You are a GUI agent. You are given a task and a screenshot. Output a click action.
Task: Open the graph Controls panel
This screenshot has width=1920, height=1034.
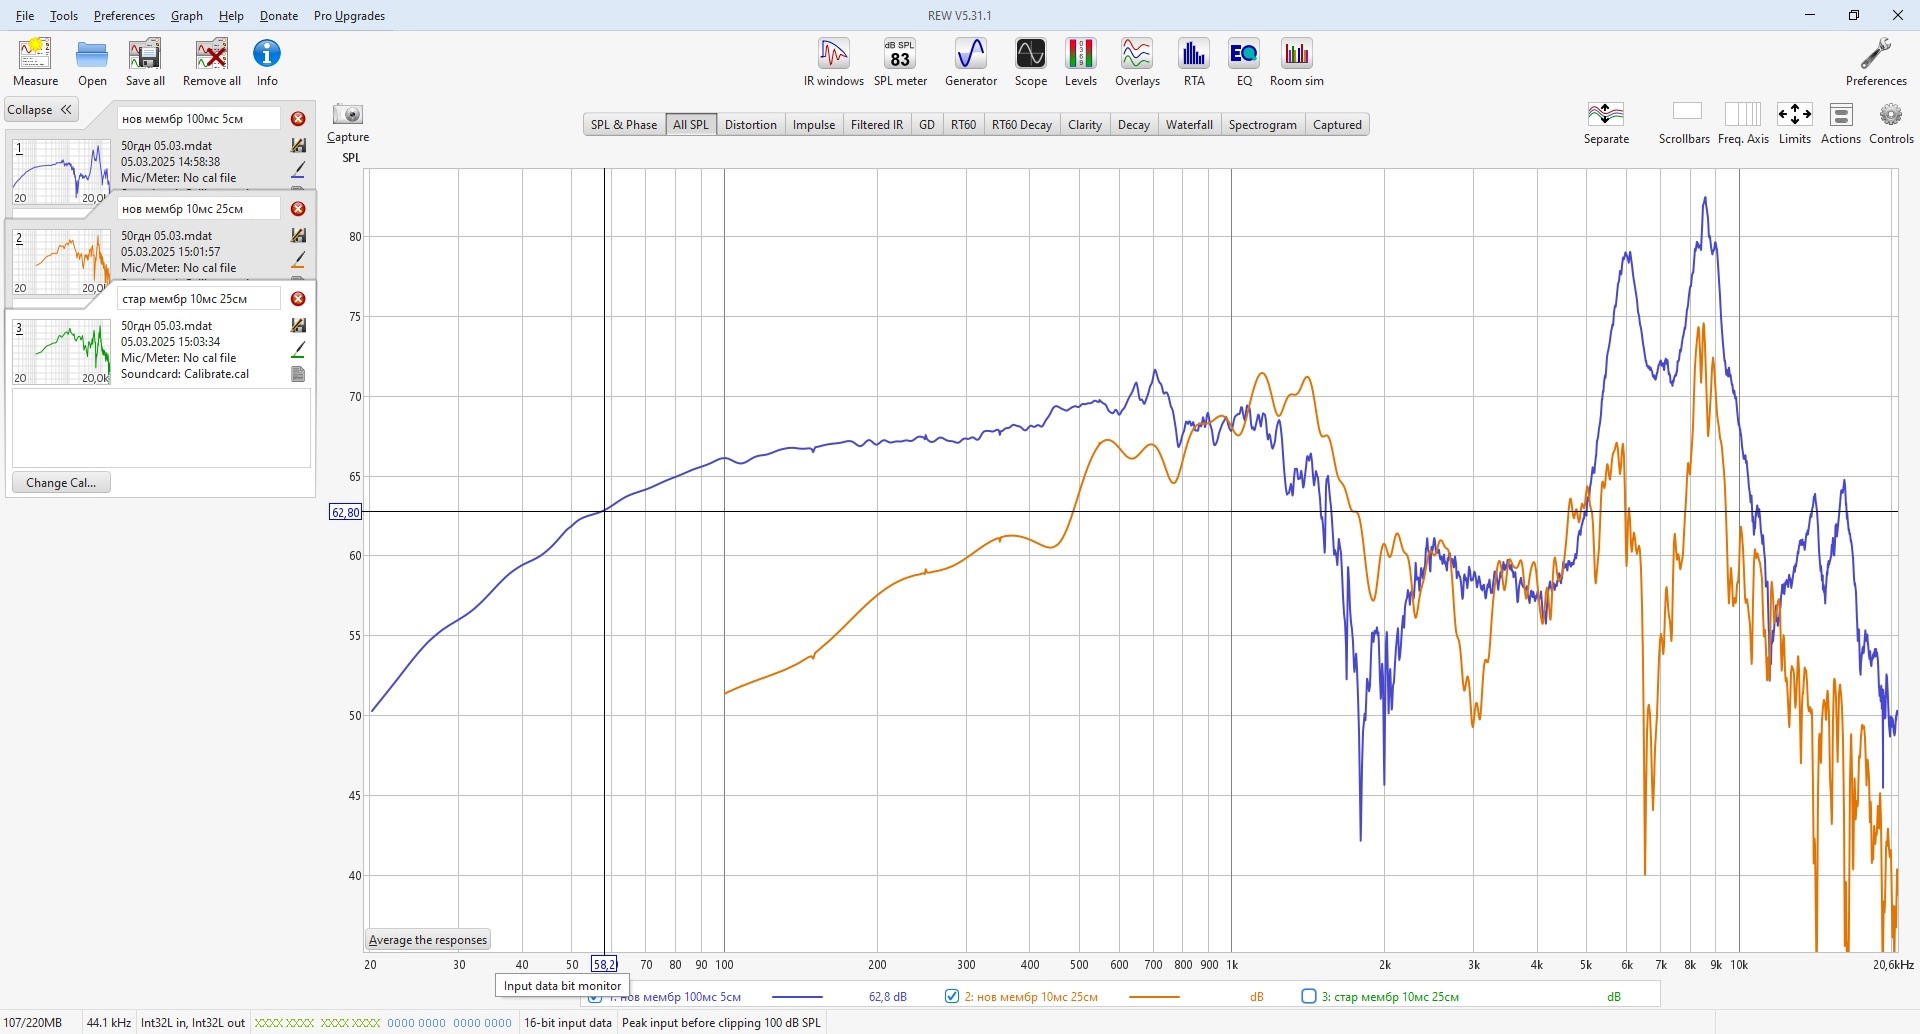(x=1891, y=123)
